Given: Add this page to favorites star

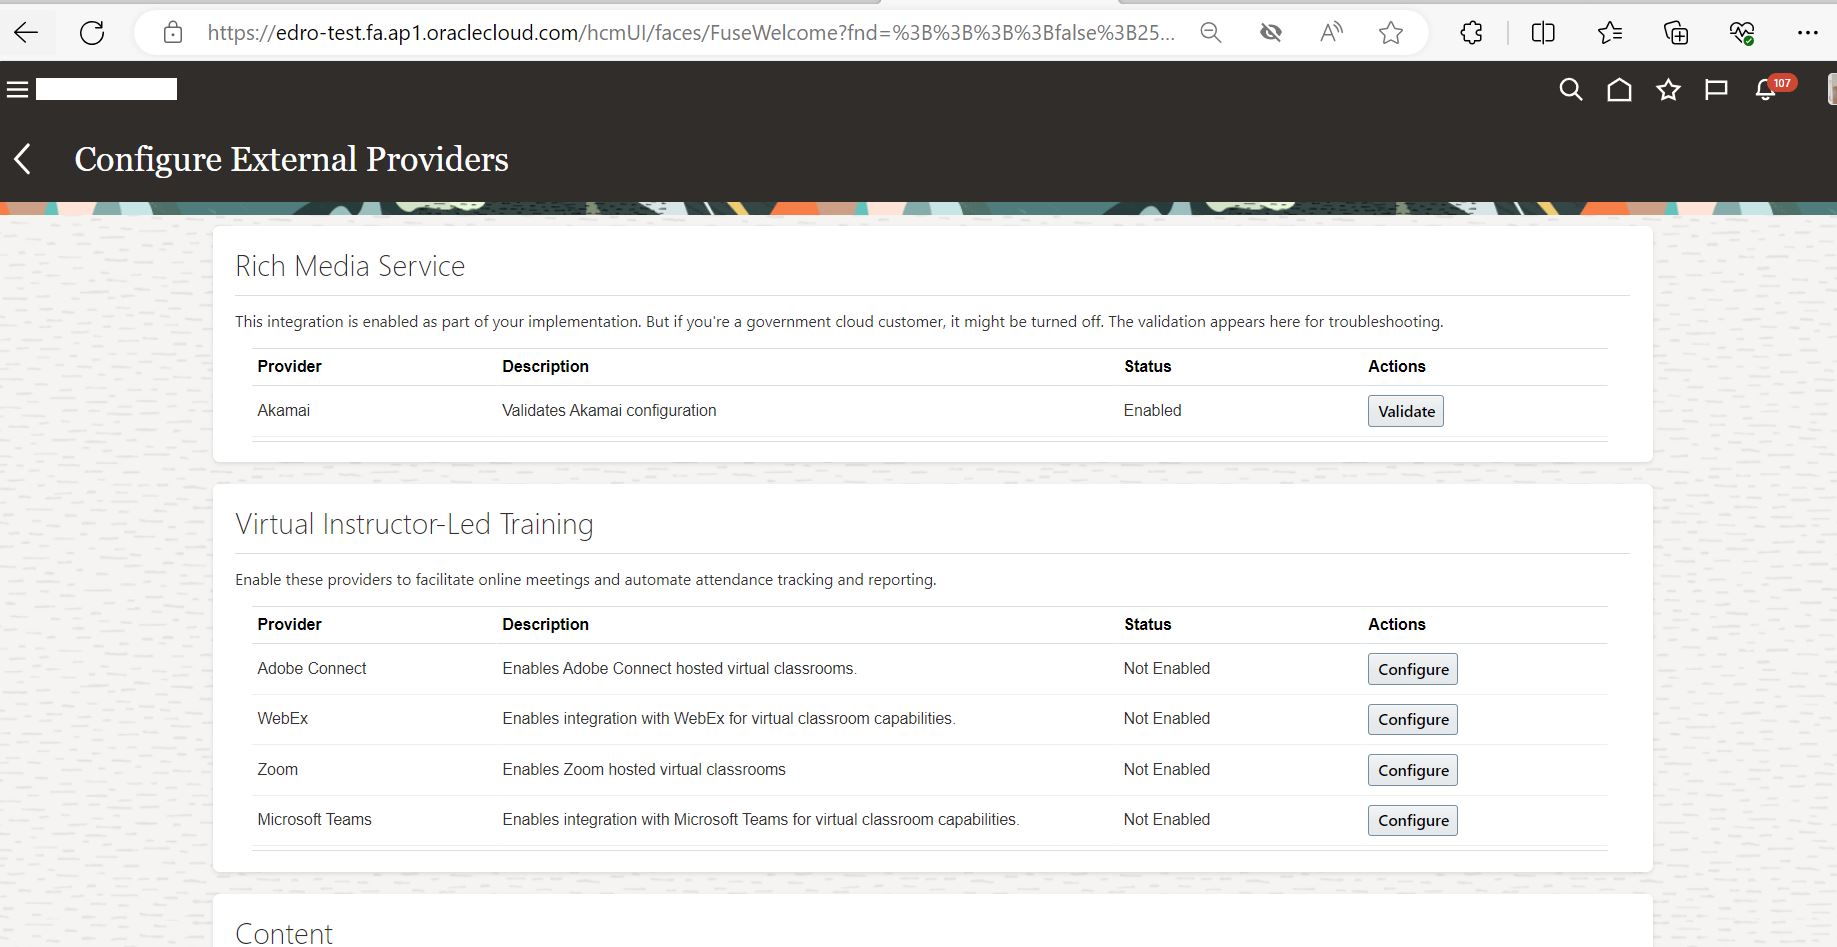Looking at the screenshot, I should pos(1391,33).
